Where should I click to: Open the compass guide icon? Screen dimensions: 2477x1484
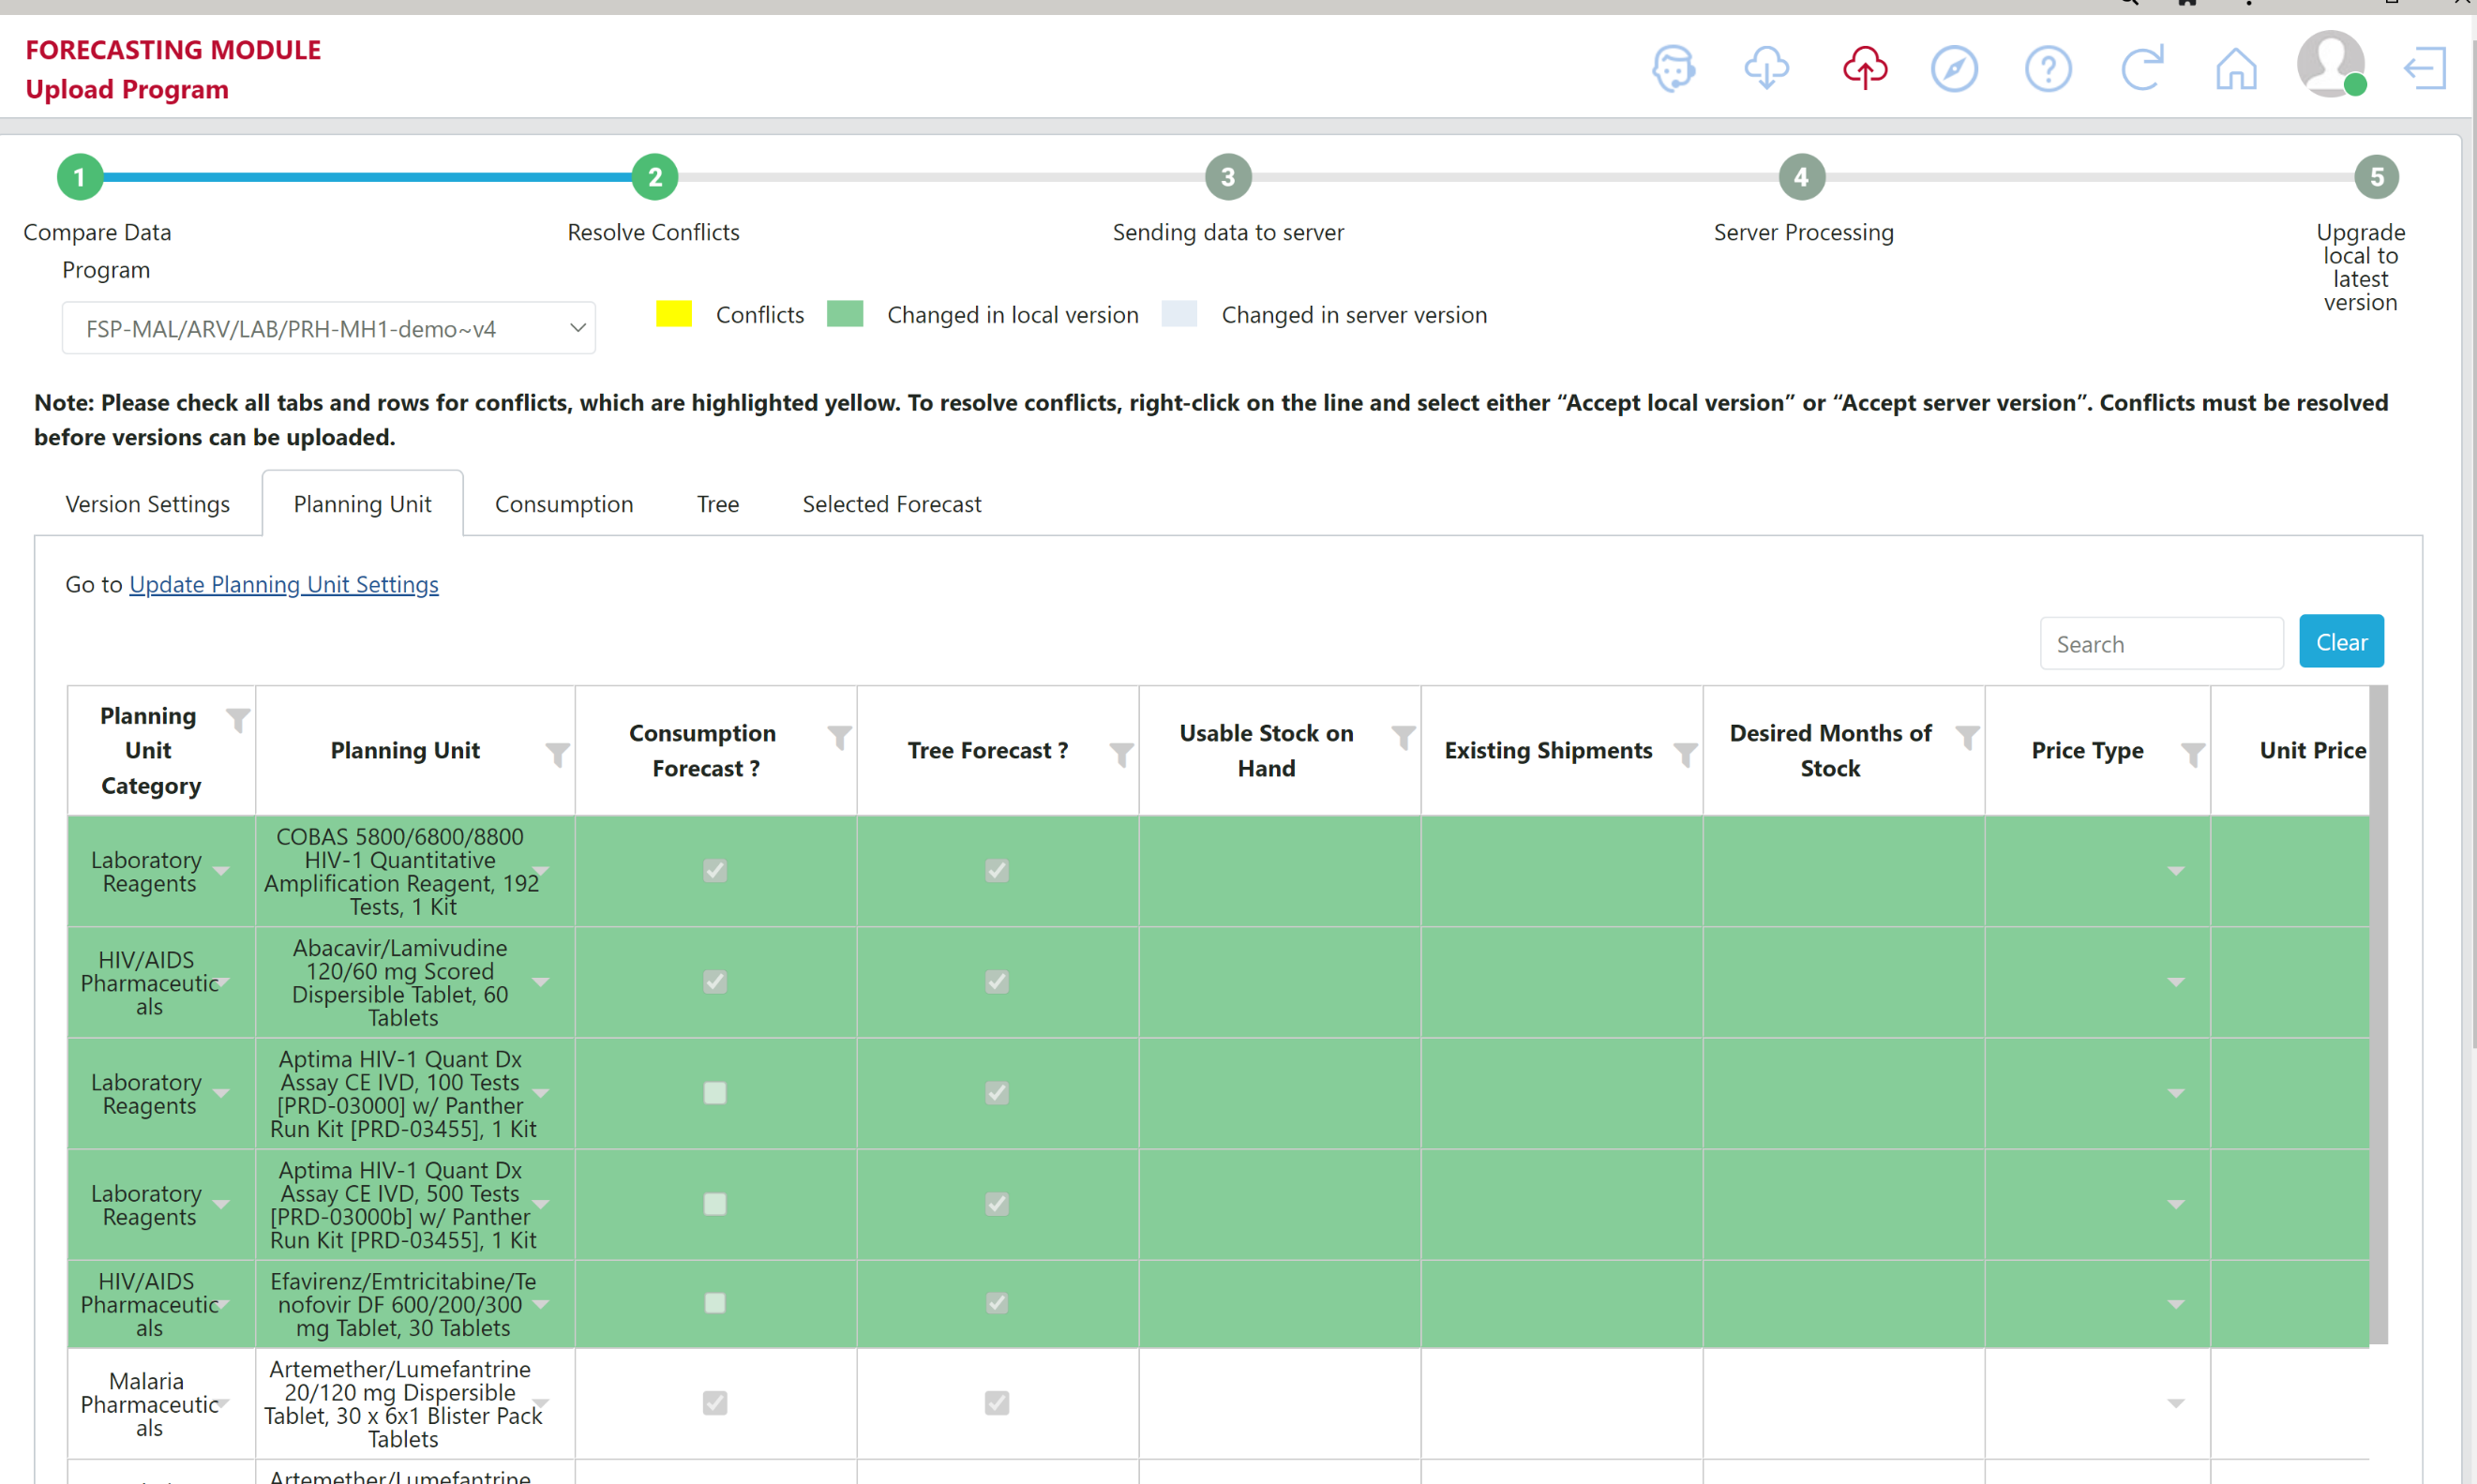[x=1954, y=69]
